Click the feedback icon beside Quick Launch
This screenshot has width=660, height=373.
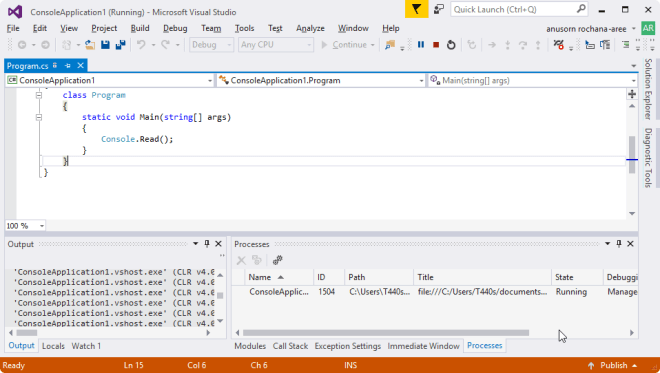(439, 9)
